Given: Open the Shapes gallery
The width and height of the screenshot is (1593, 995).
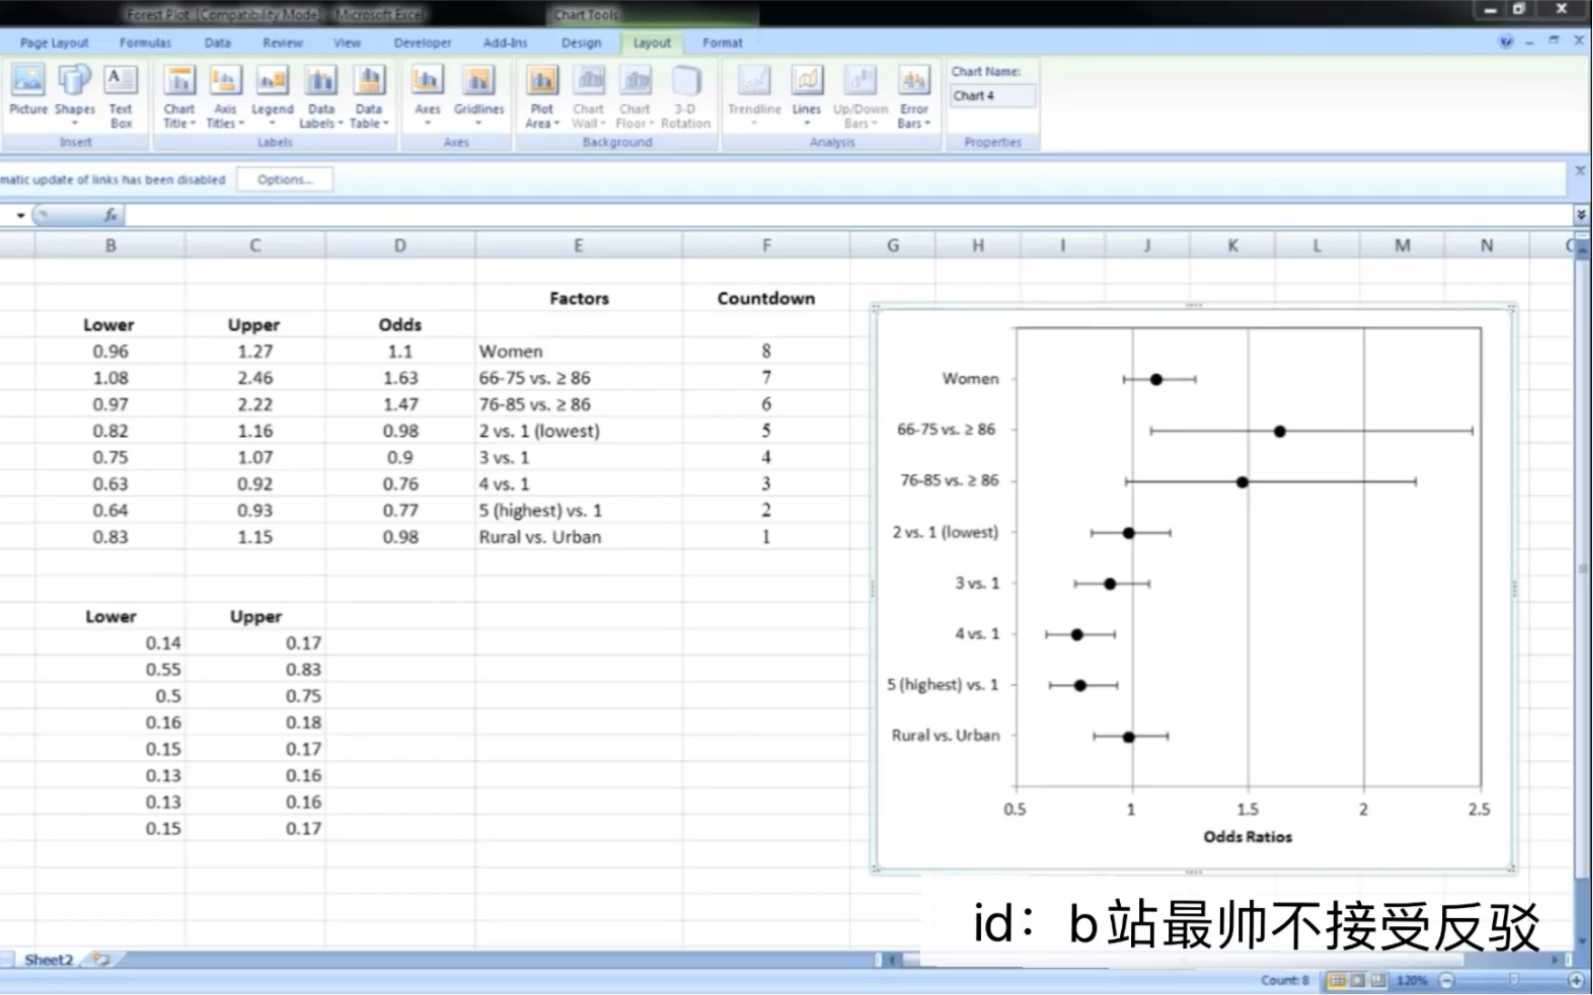Looking at the screenshot, I should coord(75,93).
